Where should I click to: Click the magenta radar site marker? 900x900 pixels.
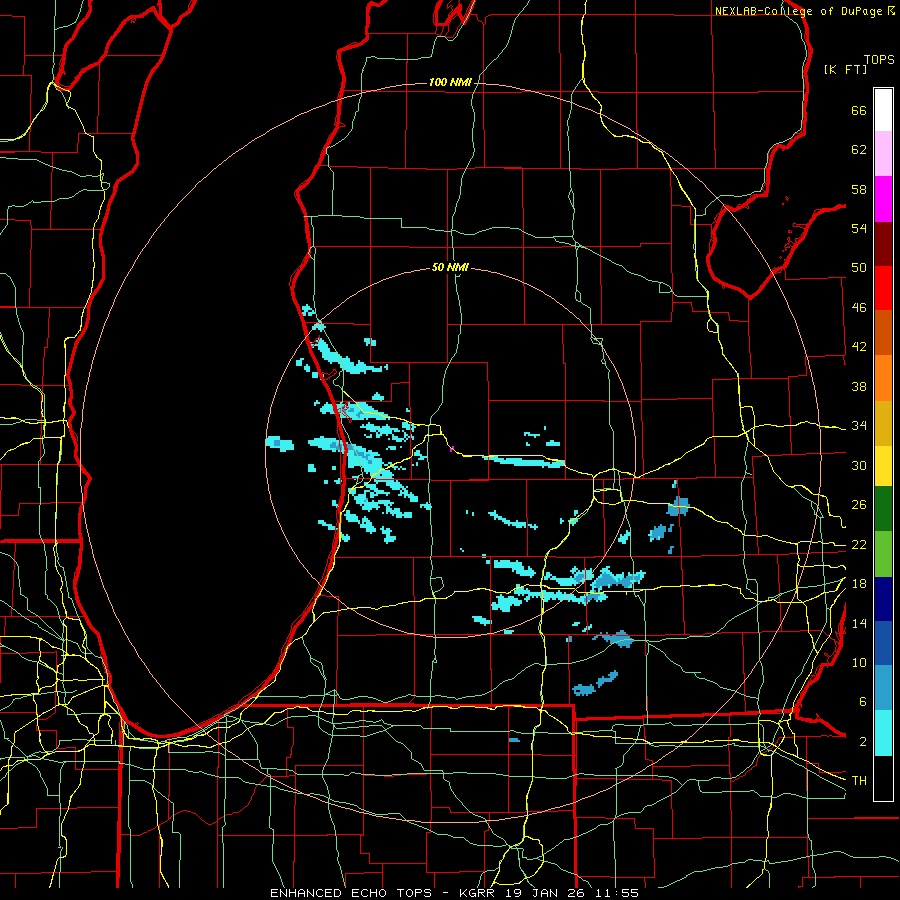pyautogui.click(x=452, y=449)
